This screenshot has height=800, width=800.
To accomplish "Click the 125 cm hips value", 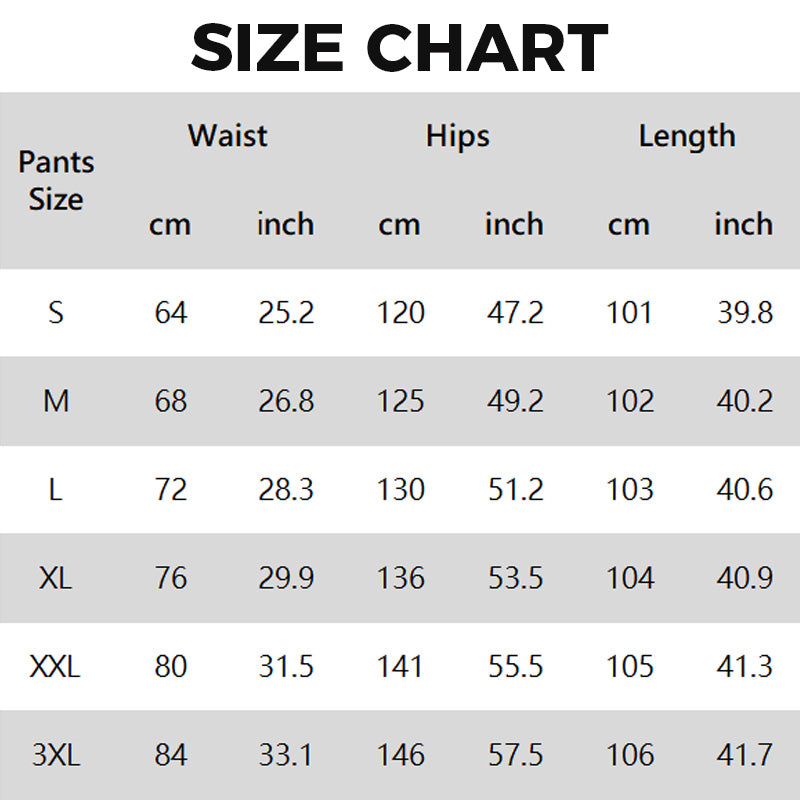I will 400,401.
